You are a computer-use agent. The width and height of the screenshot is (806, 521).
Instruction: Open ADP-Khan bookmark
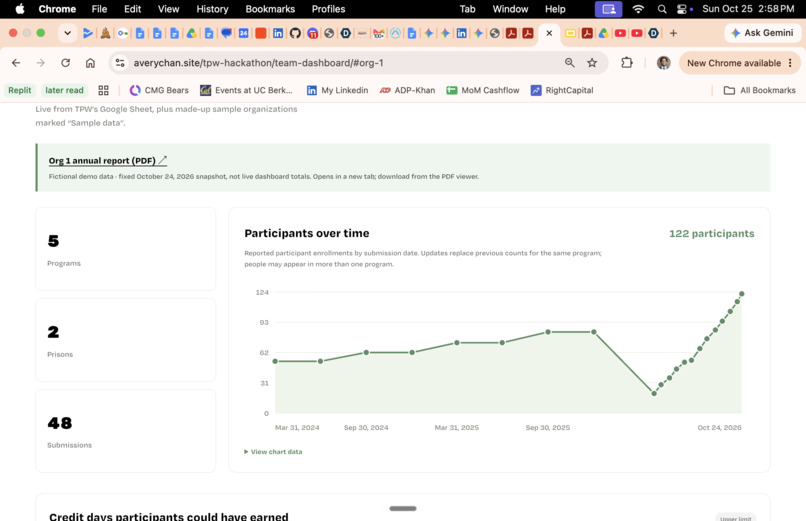point(407,90)
